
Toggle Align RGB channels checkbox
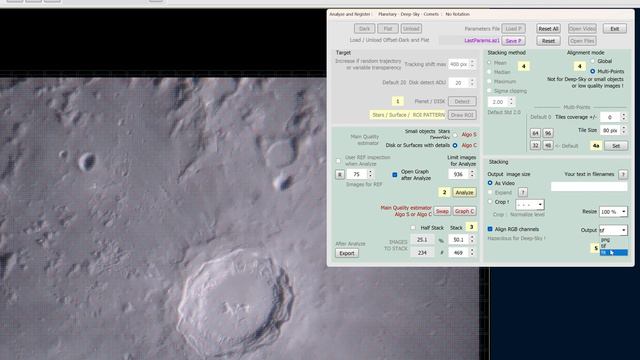[490, 229]
